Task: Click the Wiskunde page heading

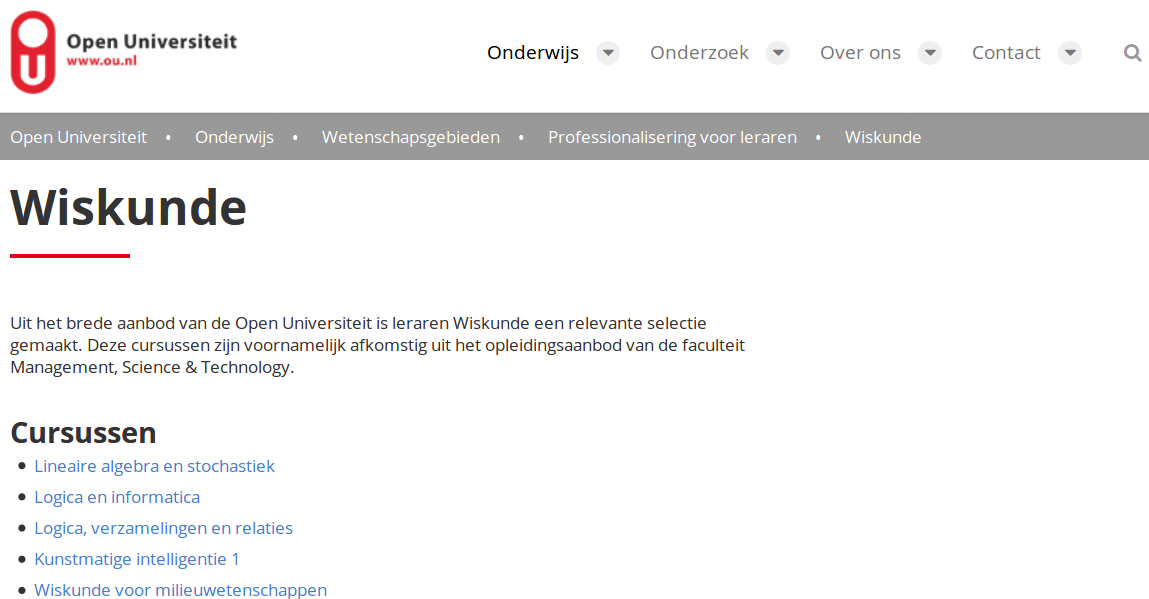Action: [128, 207]
